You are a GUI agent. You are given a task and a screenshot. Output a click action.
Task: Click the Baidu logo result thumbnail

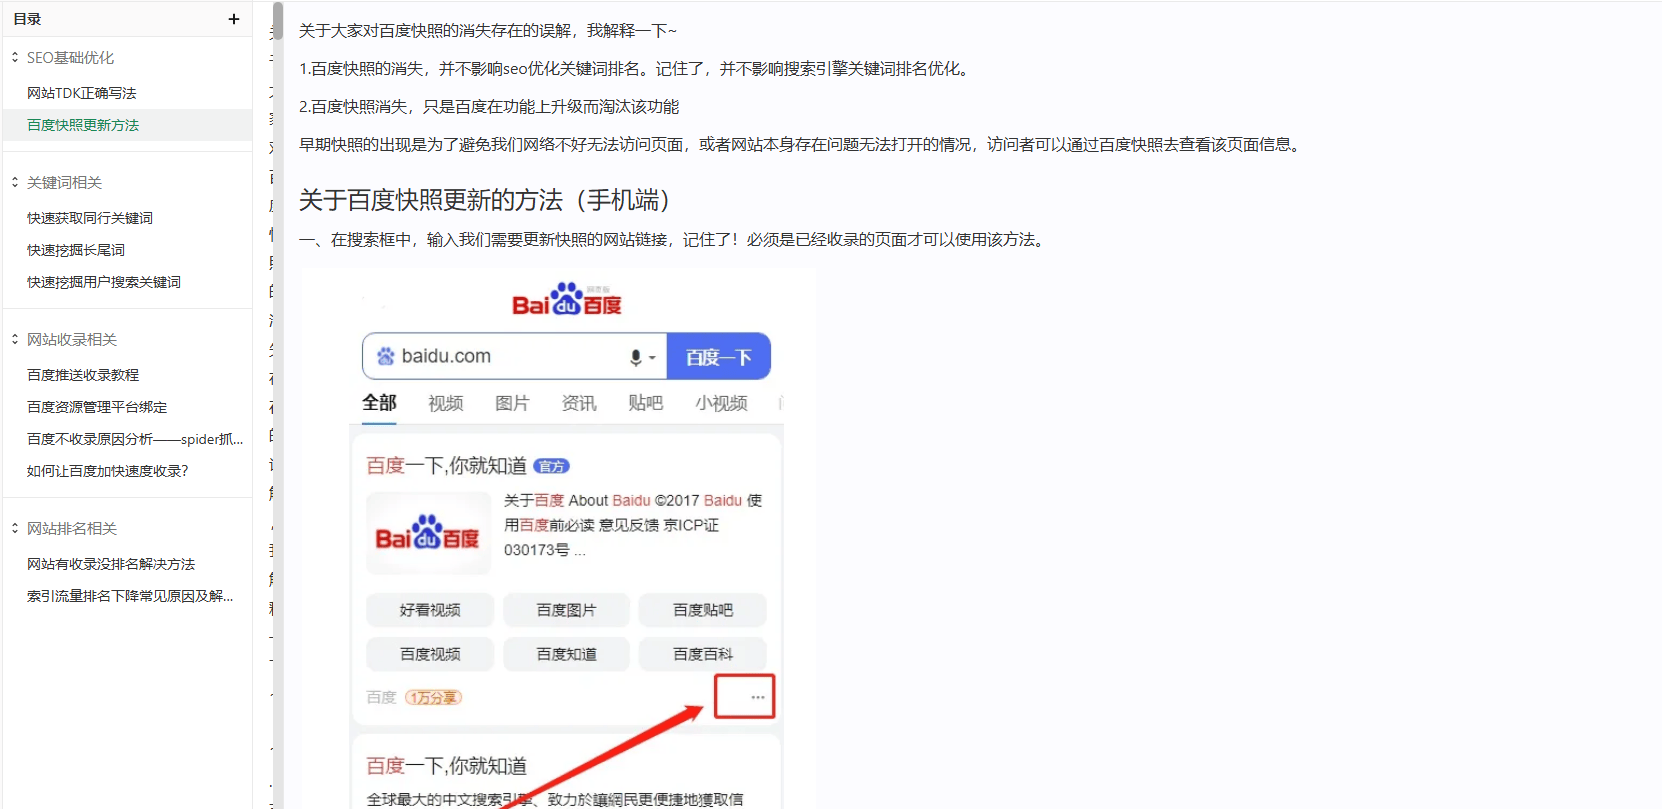pos(428,534)
